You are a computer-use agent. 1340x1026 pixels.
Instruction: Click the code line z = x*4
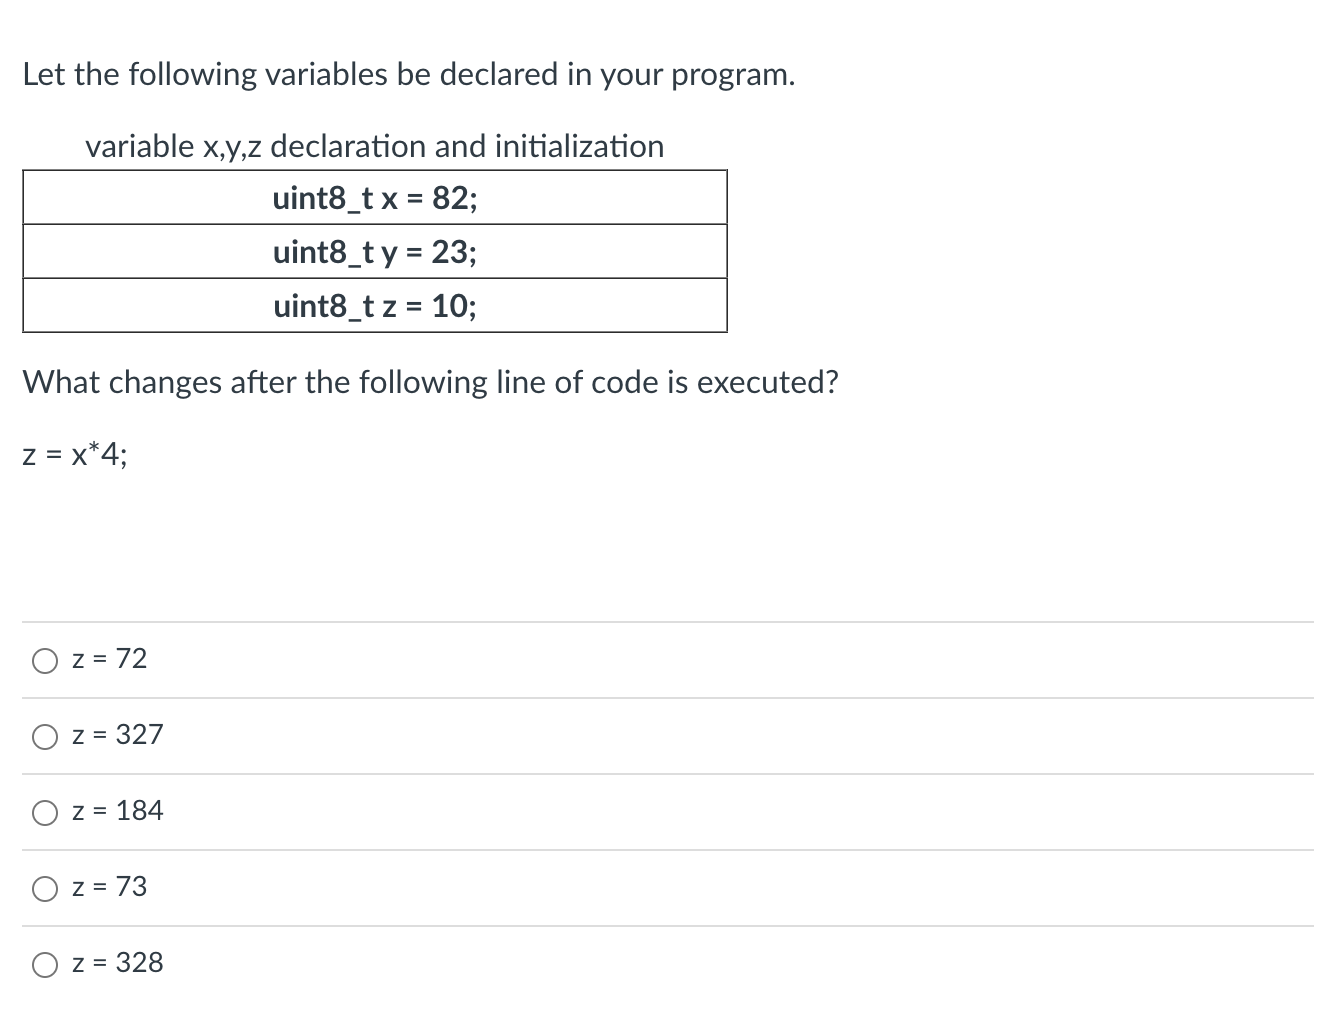(73, 455)
